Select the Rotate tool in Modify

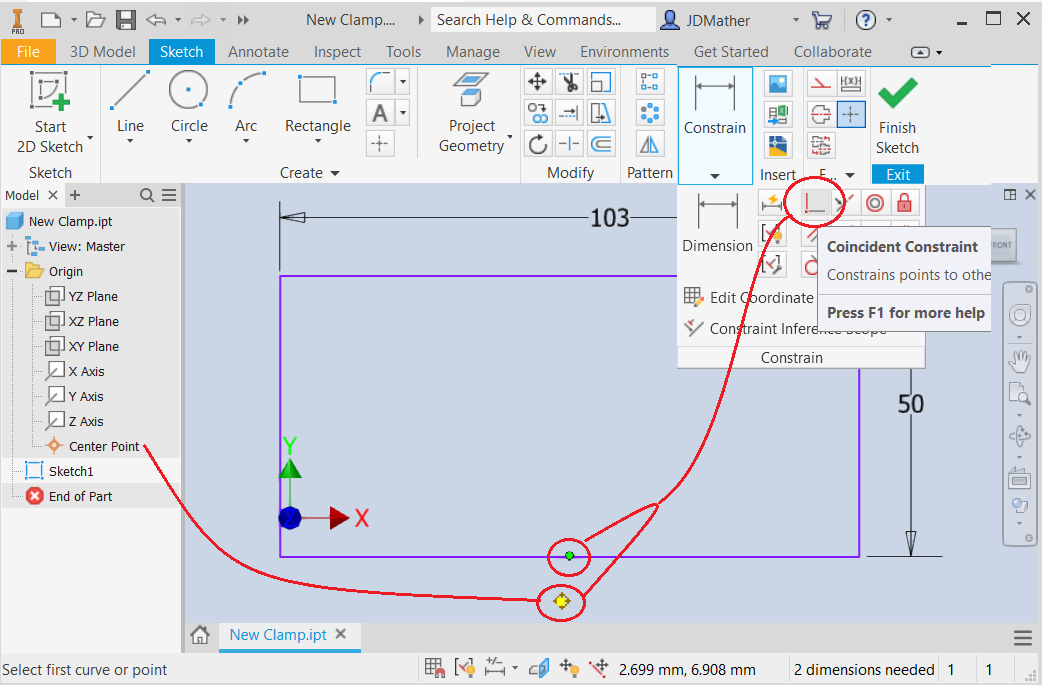(537, 144)
